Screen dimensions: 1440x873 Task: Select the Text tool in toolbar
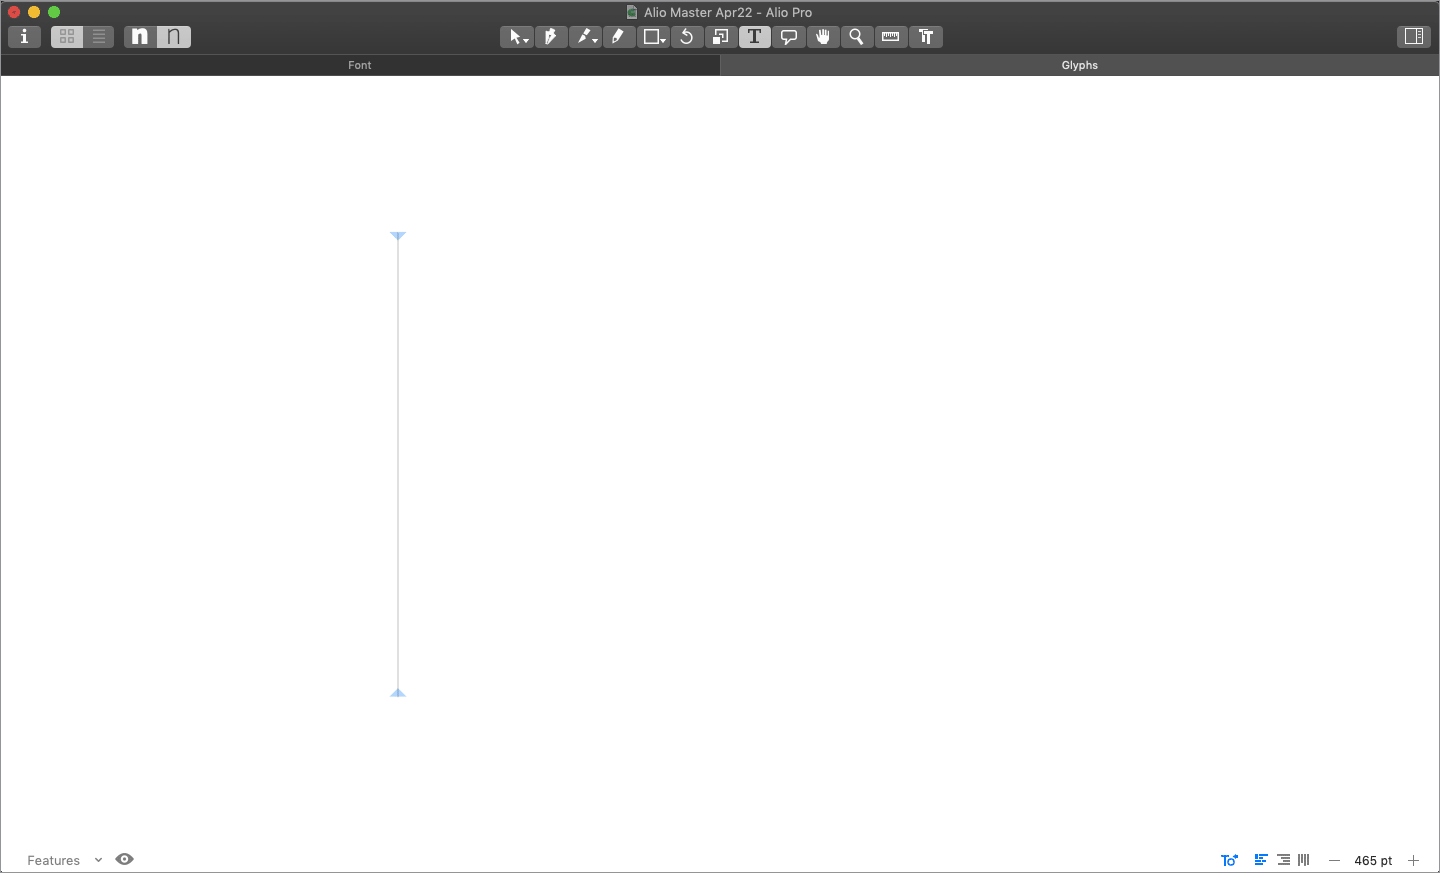(x=754, y=37)
